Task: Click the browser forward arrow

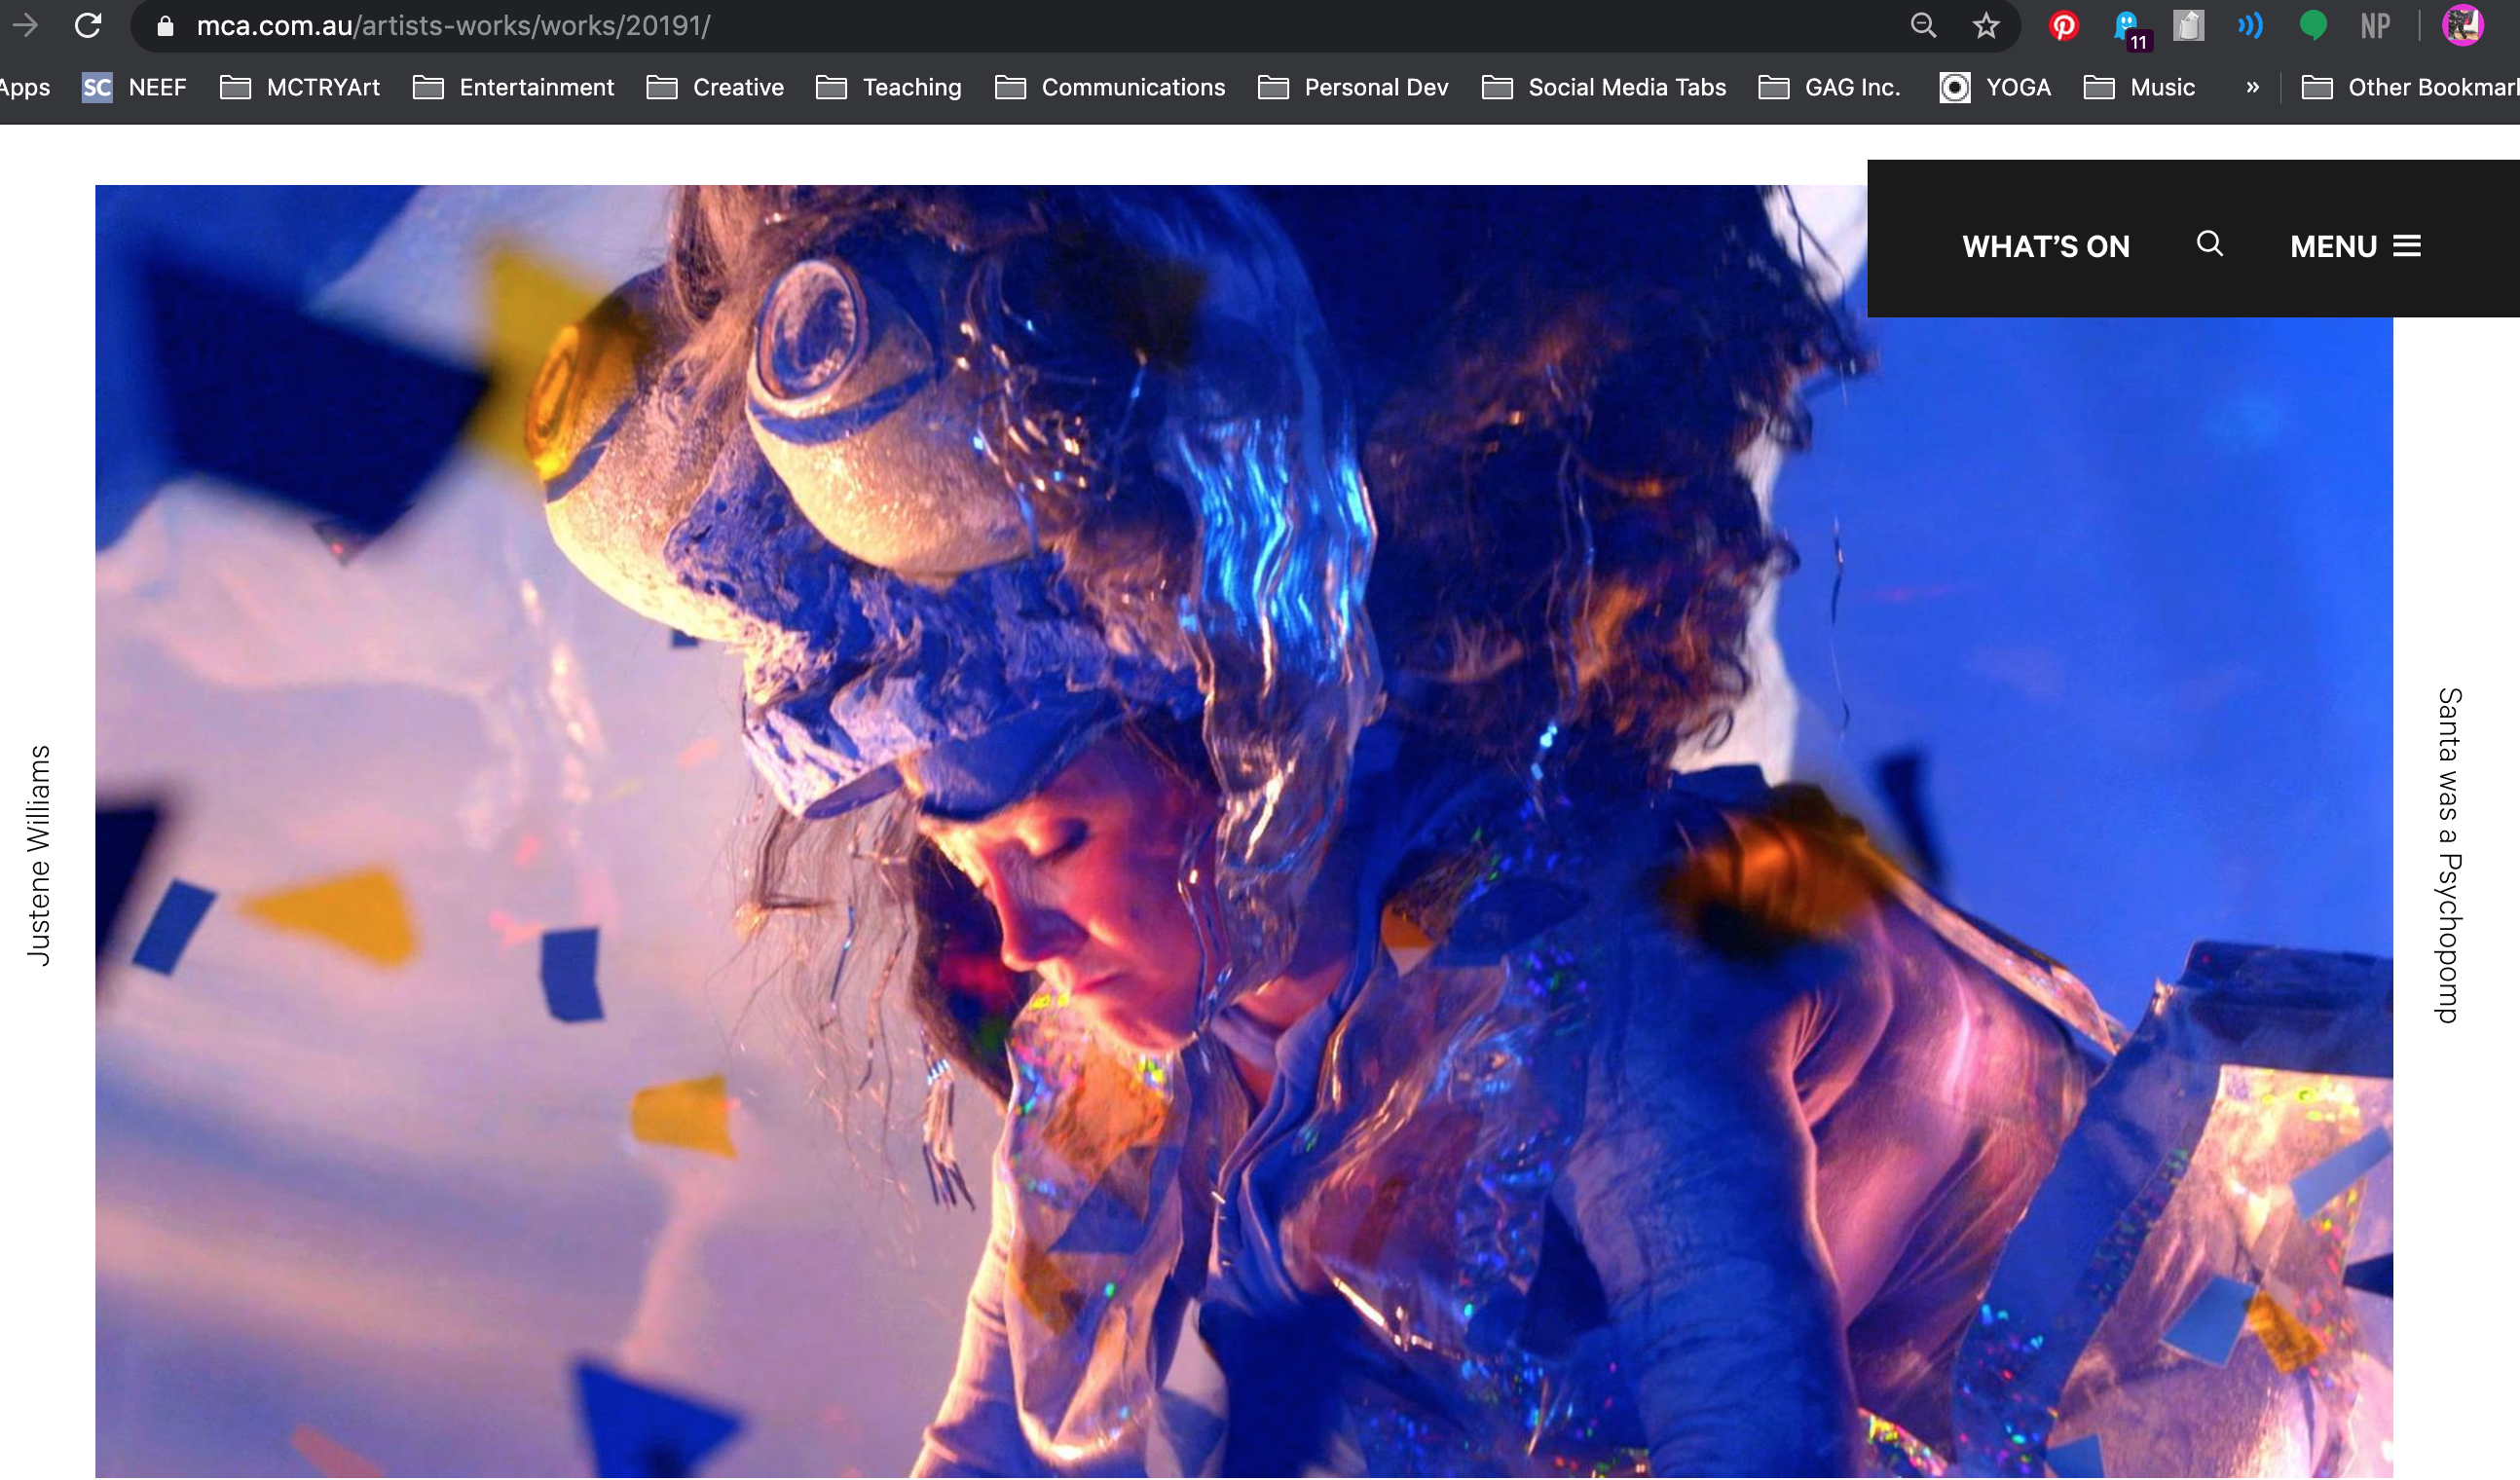Action: click(25, 25)
